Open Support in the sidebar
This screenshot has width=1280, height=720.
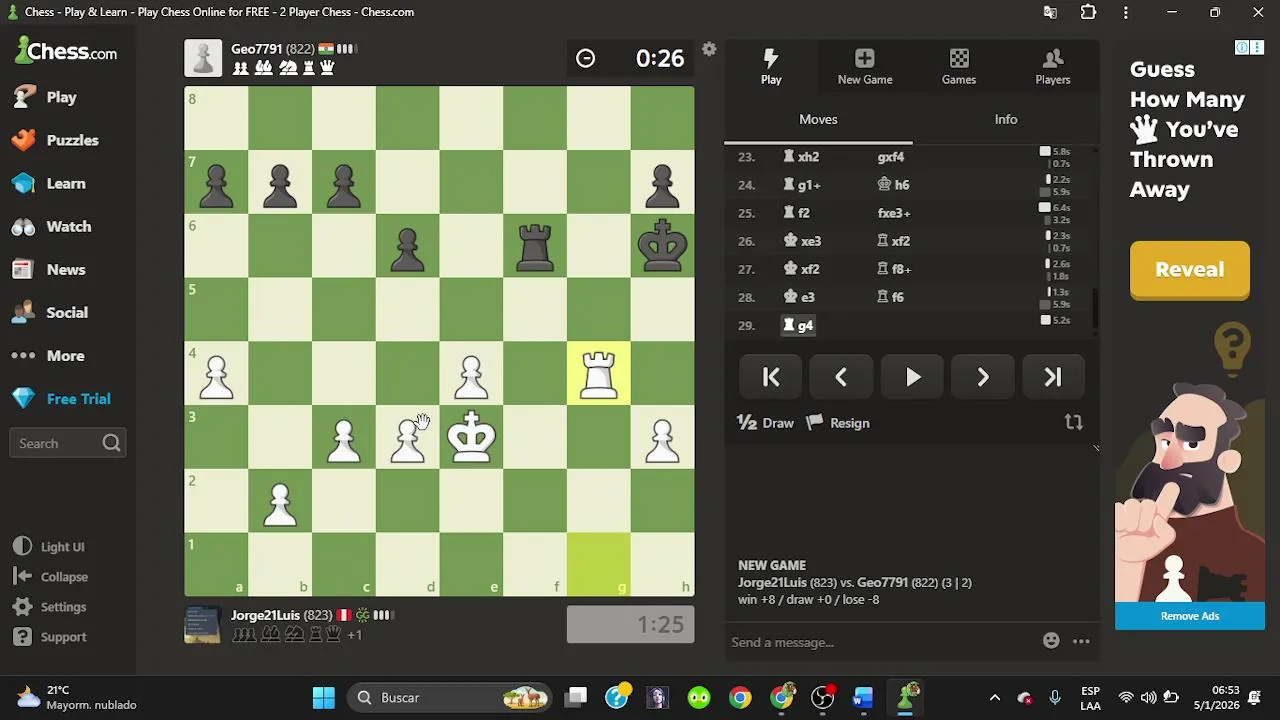[50, 637]
